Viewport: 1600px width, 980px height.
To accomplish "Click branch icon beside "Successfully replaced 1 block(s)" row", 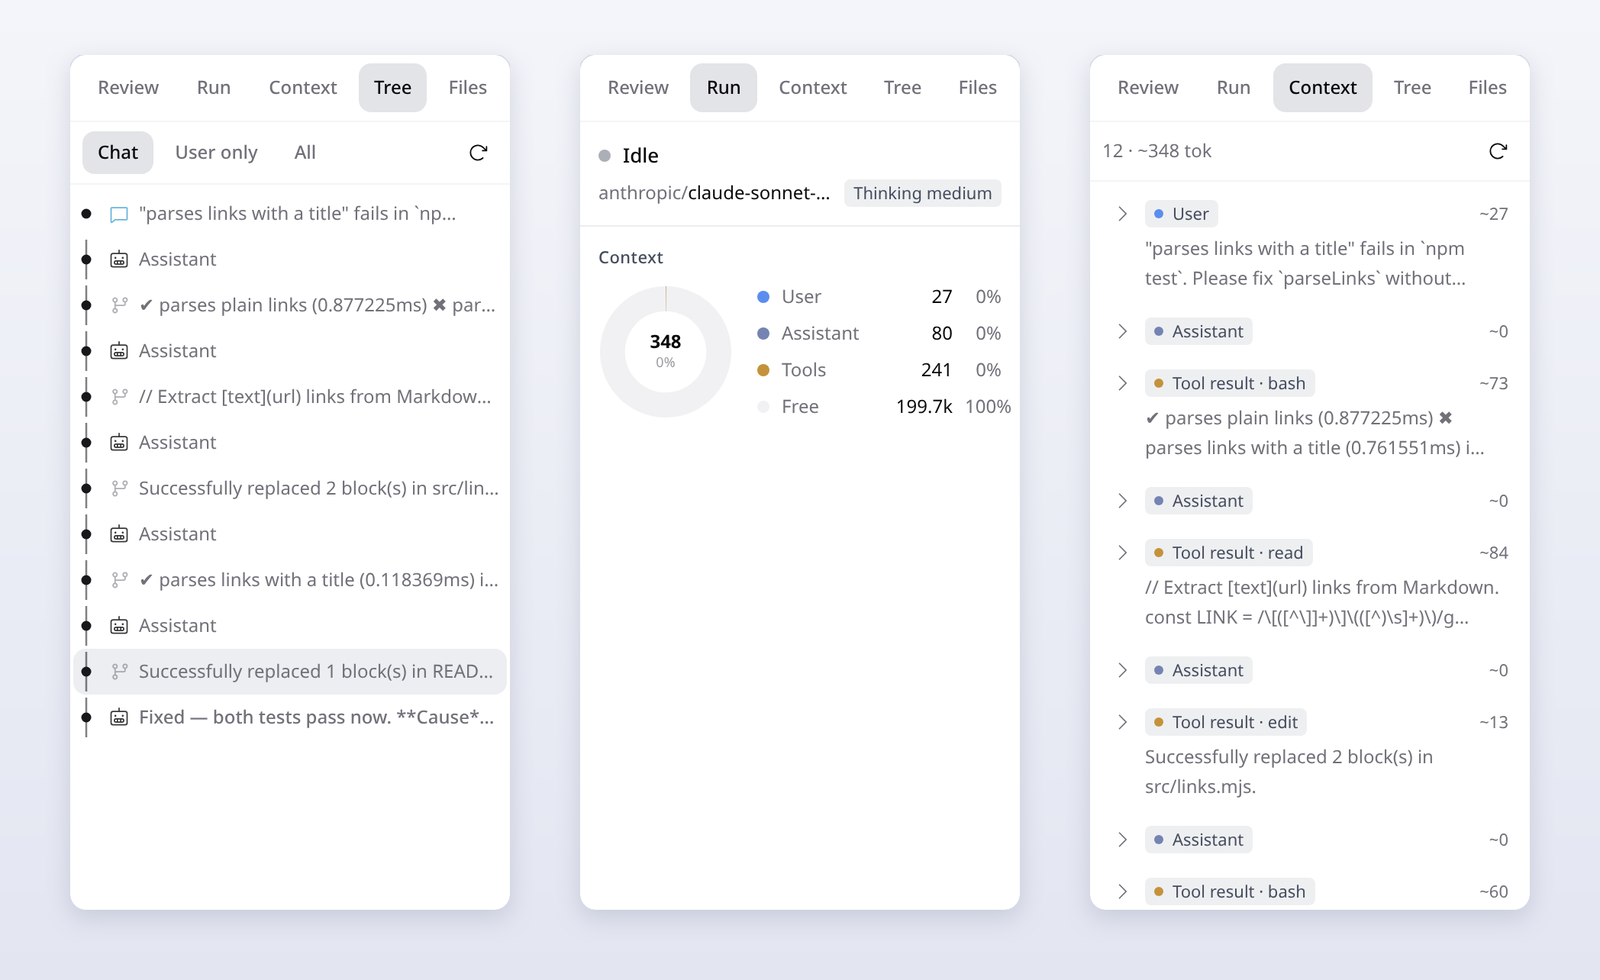I will point(119,671).
